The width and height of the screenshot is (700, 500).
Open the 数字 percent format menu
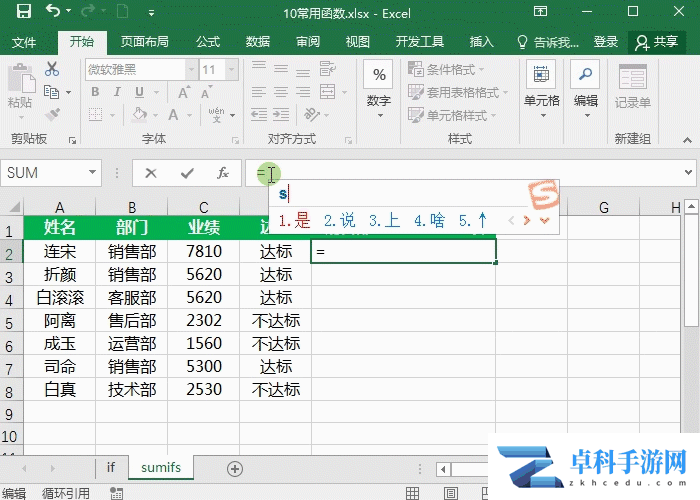[379, 89]
